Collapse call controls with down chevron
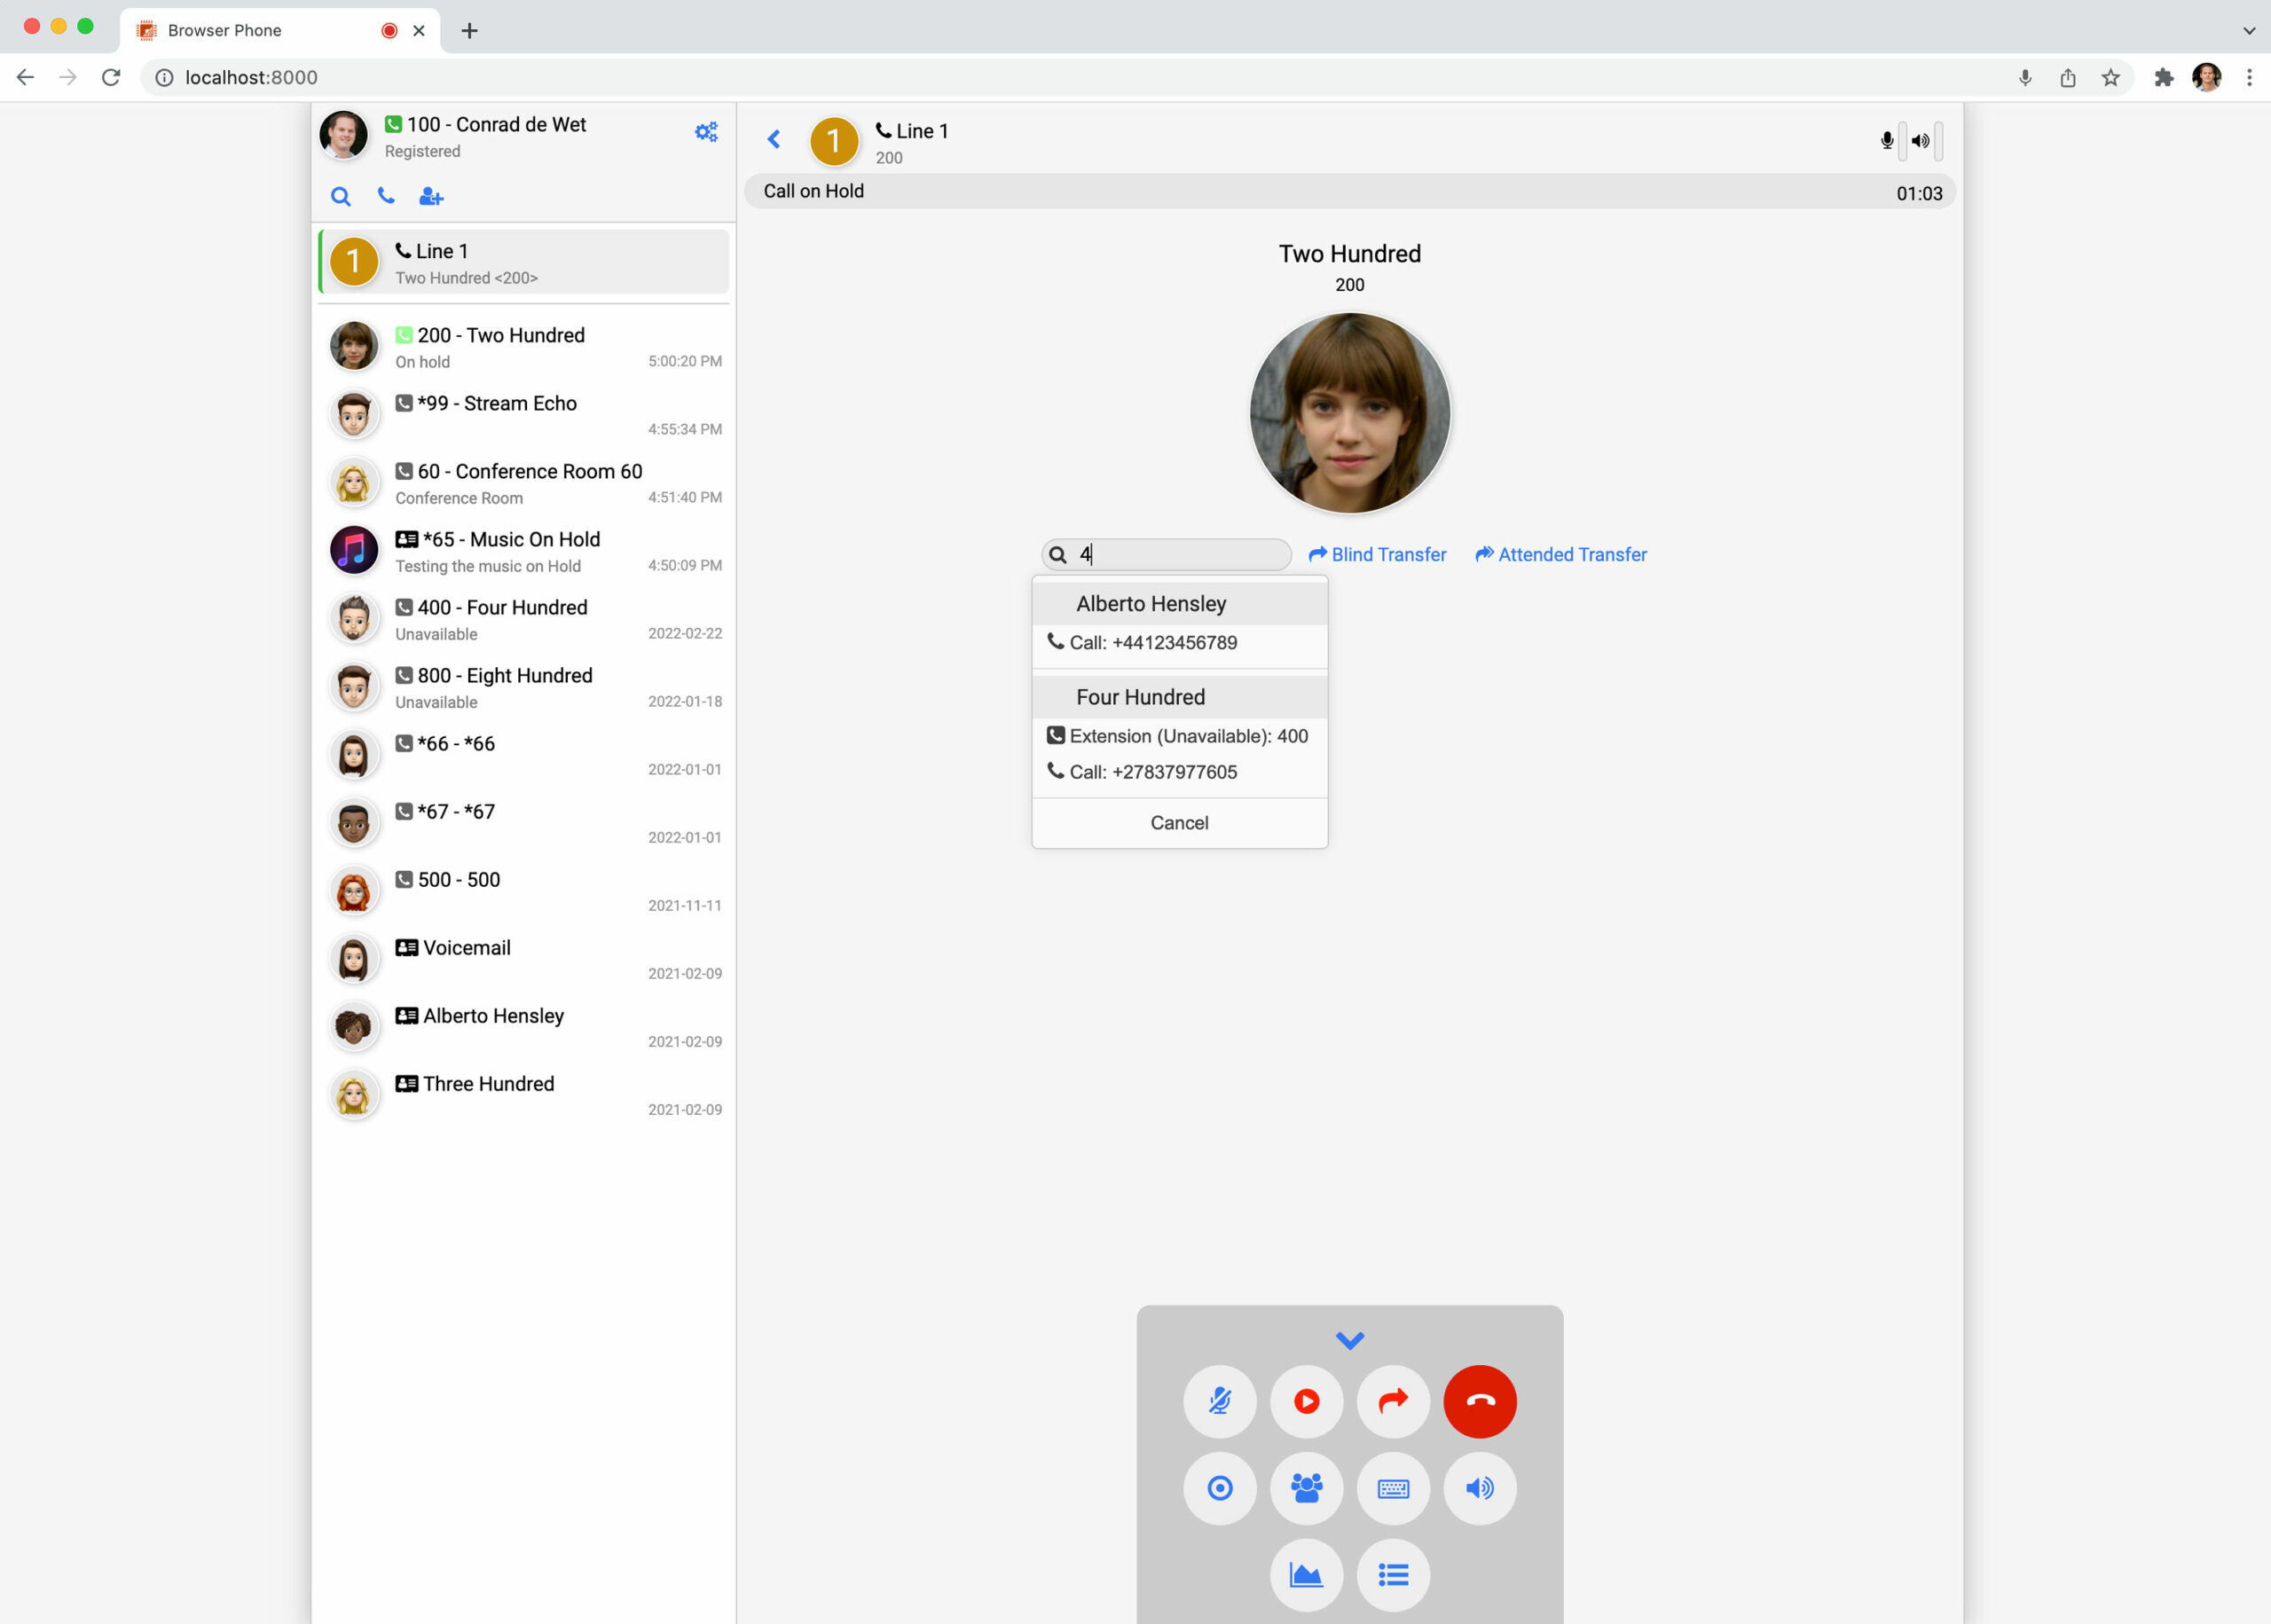Image resolution: width=2271 pixels, height=1624 pixels. 1349,1340
